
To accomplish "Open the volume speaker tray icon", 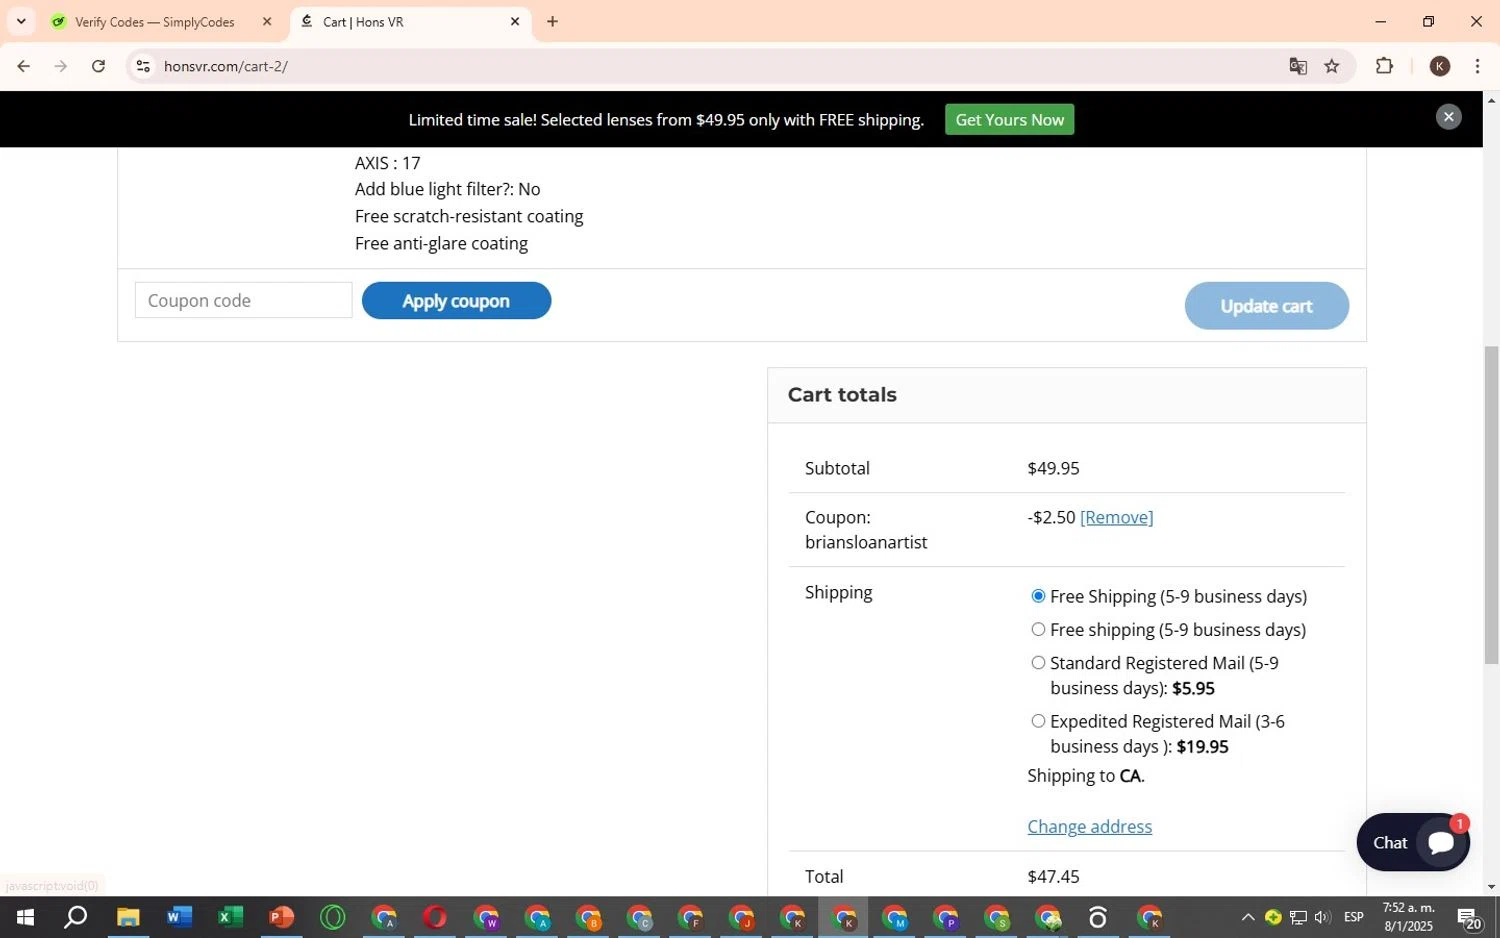I will point(1322,917).
